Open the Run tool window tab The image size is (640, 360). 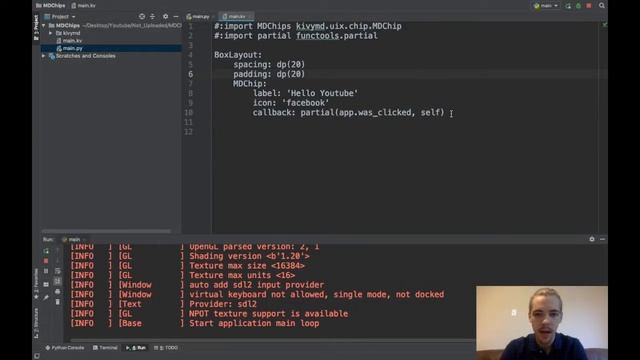[x=136, y=348]
